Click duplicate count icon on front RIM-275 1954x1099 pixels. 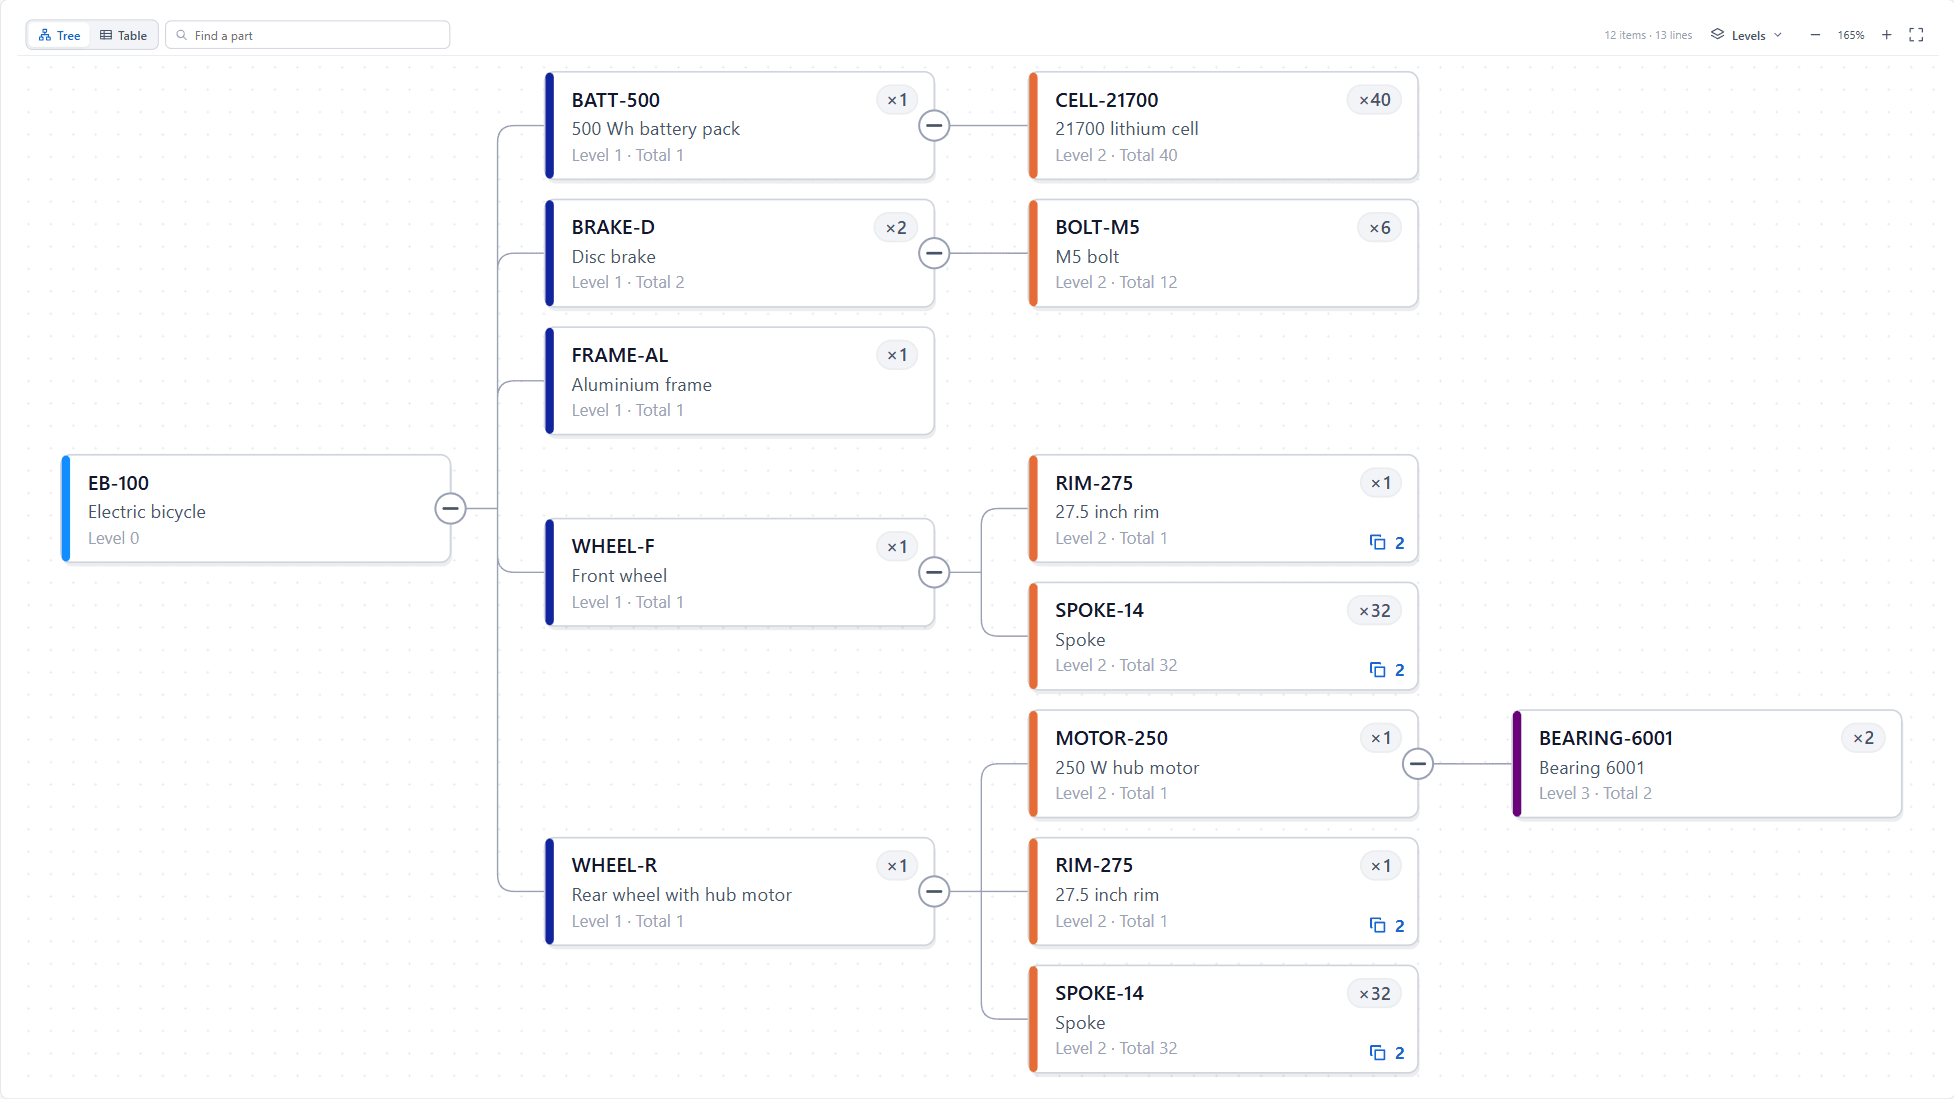point(1378,542)
